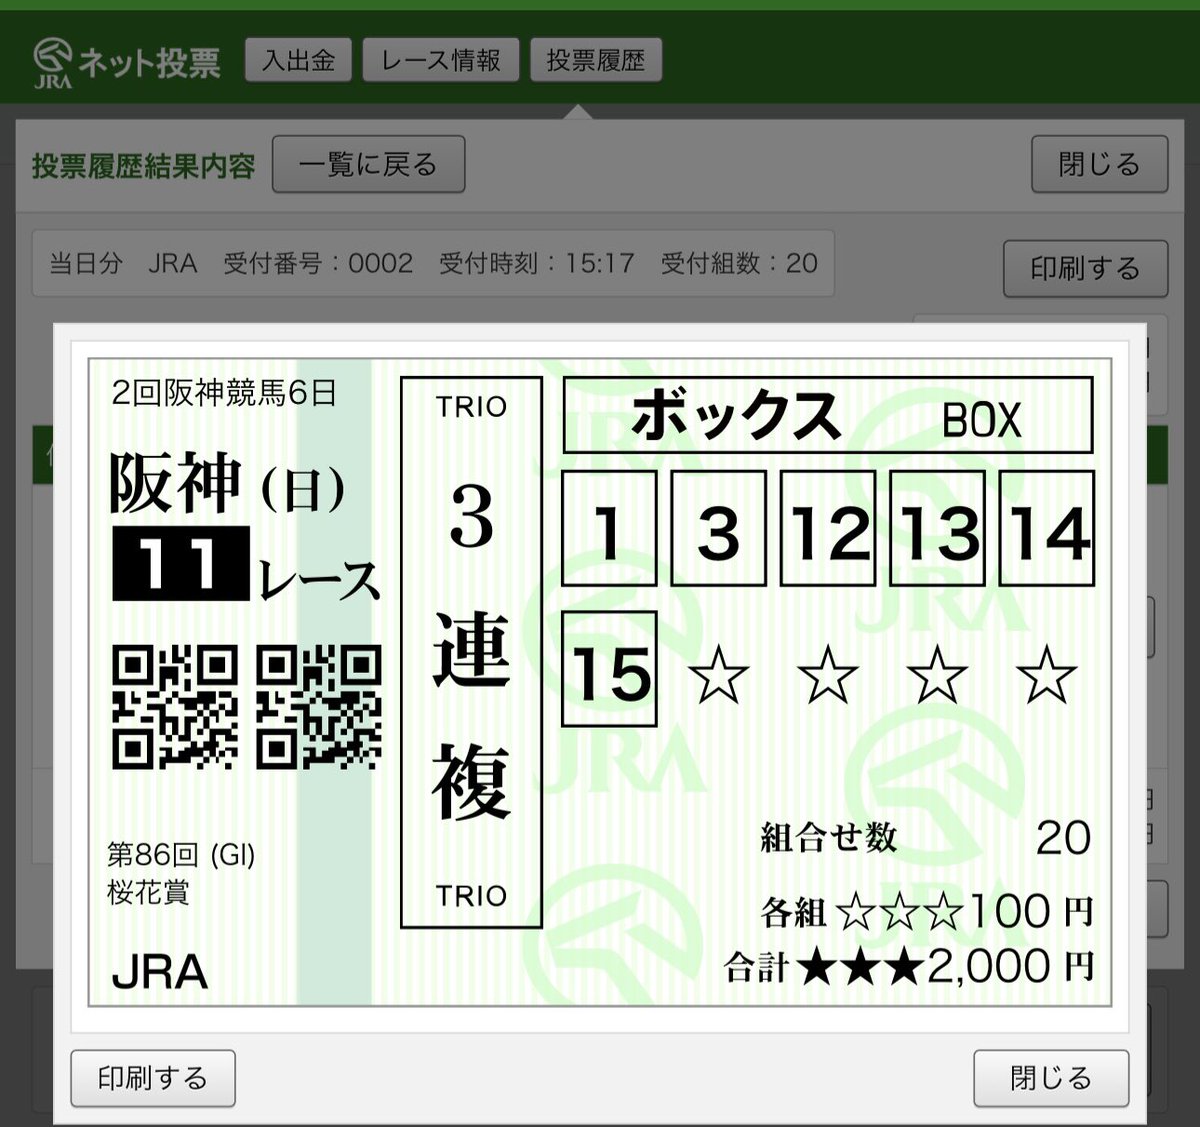1200x1127 pixels.
Task: Click the right QR code on the ticket
Action: (319, 707)
